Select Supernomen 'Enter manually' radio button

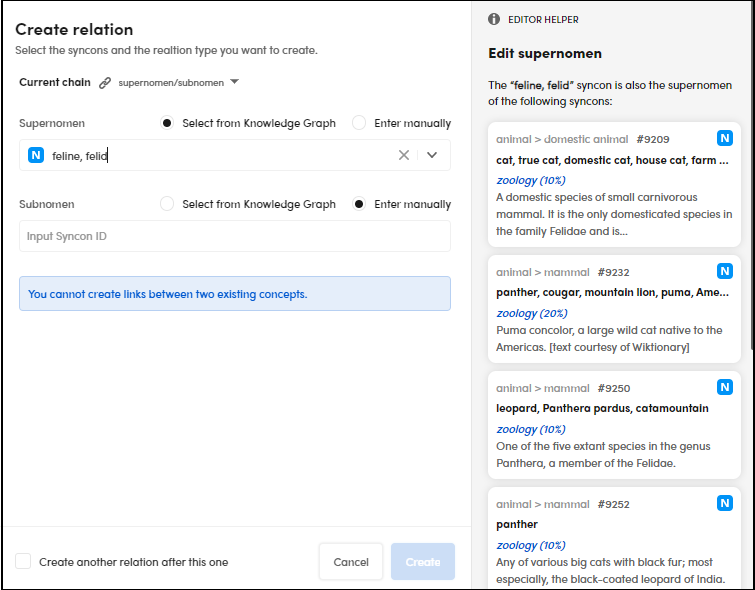click(x=359, y=123)
